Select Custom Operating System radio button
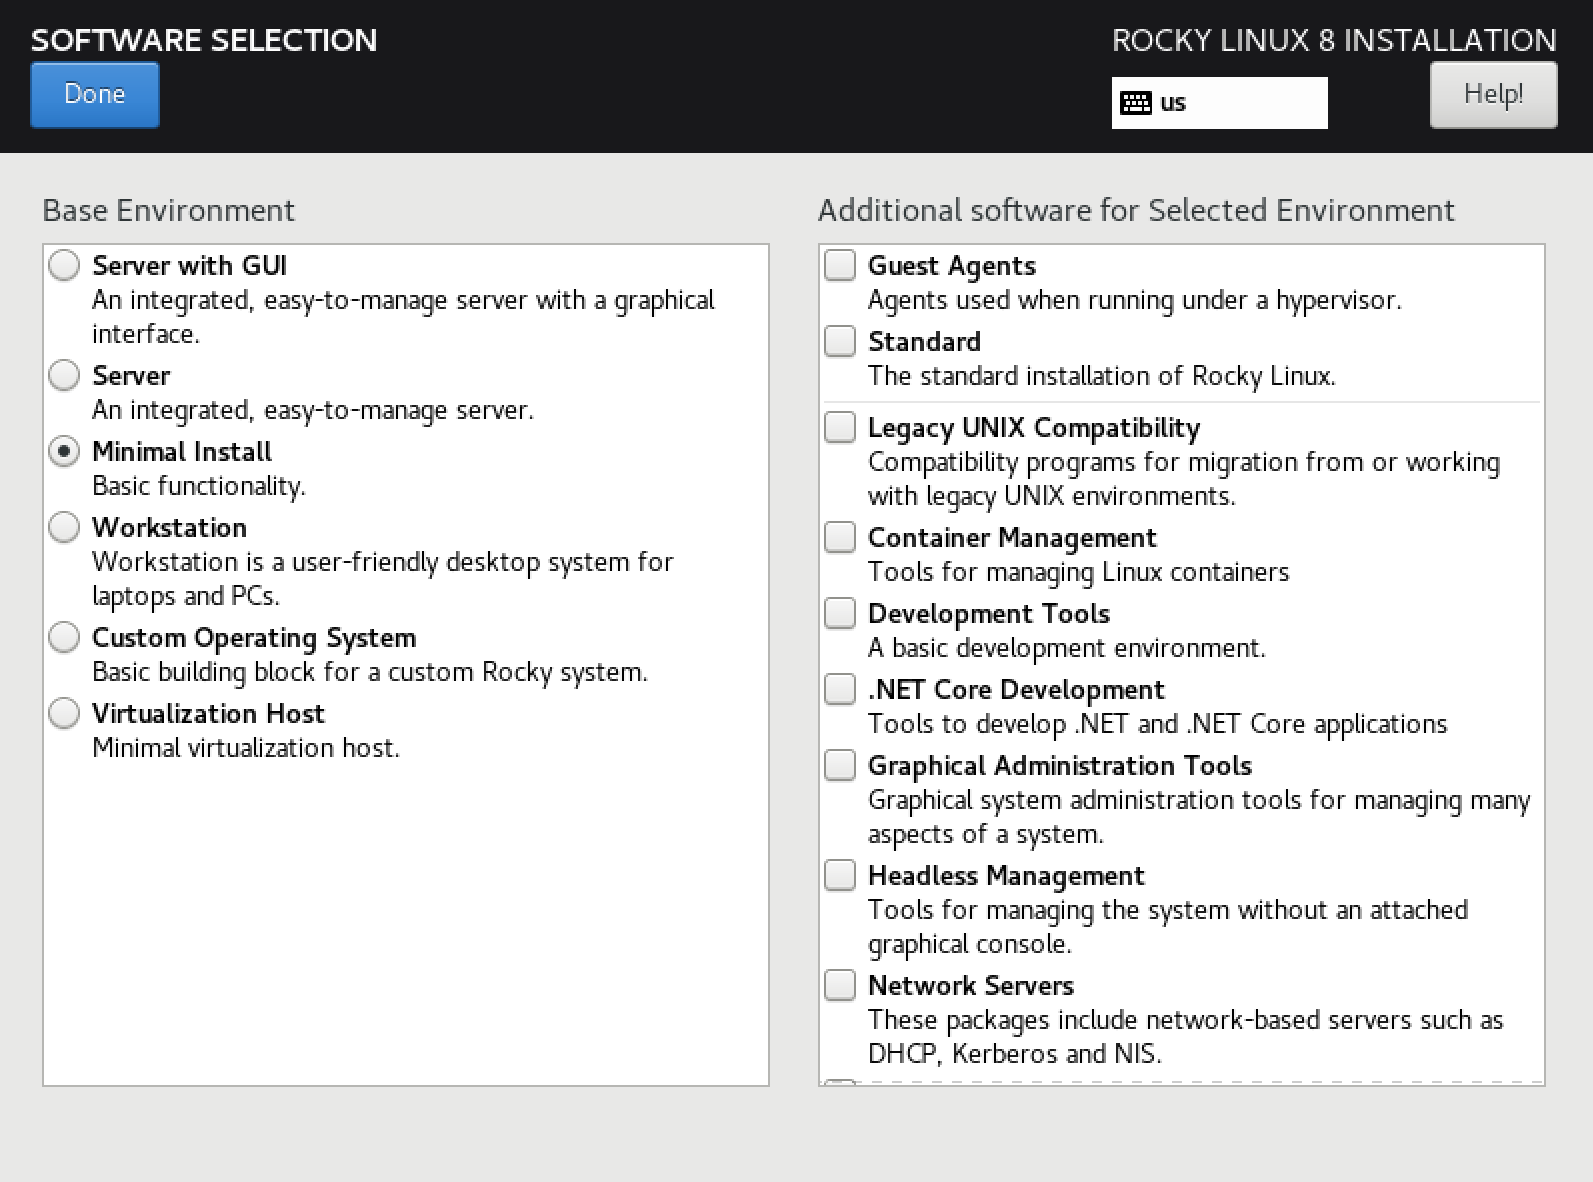Image resolution: width=1593 pixels, height=1182 pixels. (64, 638)
